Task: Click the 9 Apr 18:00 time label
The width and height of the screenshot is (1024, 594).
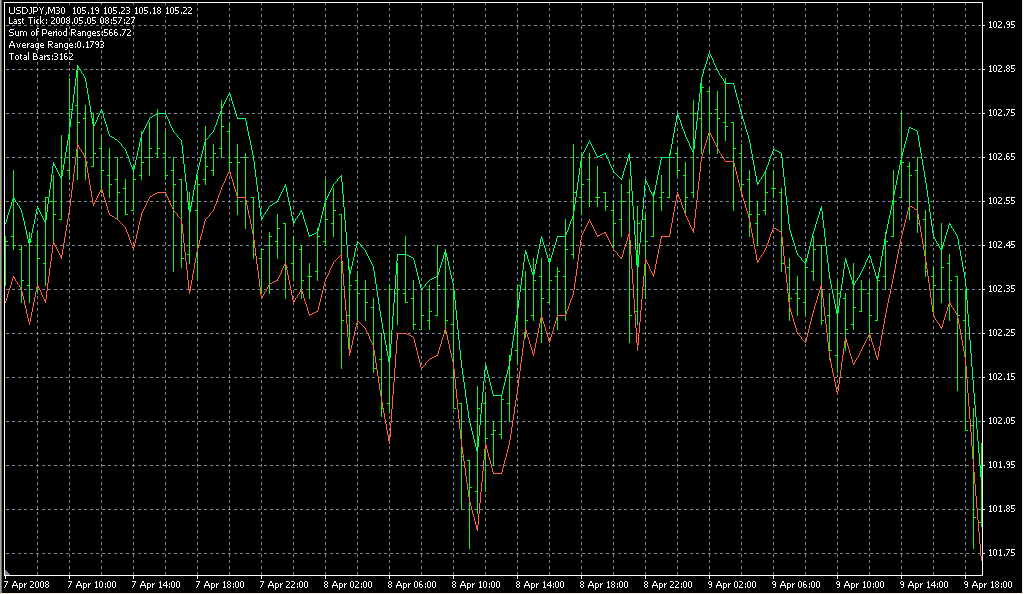Action: pos(989,584)
